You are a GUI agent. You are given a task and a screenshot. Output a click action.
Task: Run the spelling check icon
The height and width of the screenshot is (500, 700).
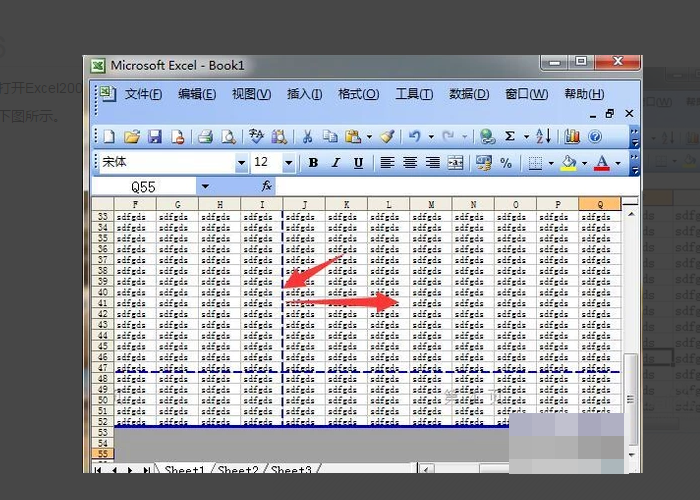(256, 137)
